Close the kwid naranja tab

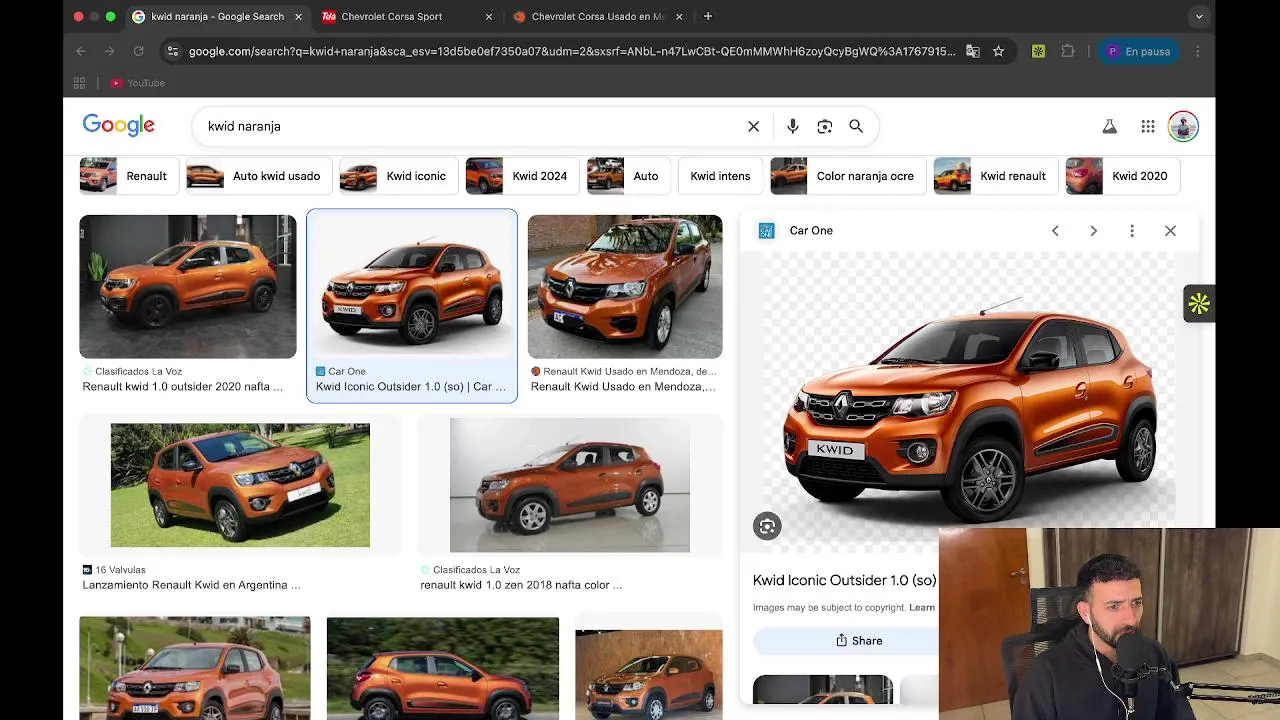[x=298, y=16]
